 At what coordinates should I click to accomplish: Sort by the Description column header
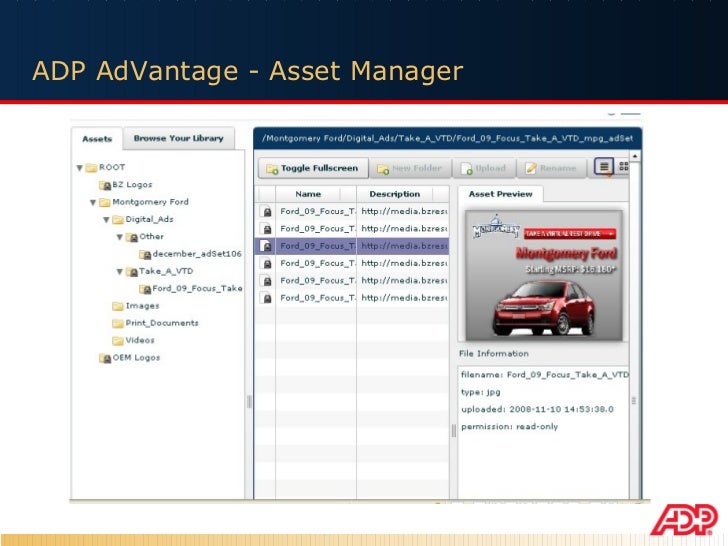pos(395,194)
